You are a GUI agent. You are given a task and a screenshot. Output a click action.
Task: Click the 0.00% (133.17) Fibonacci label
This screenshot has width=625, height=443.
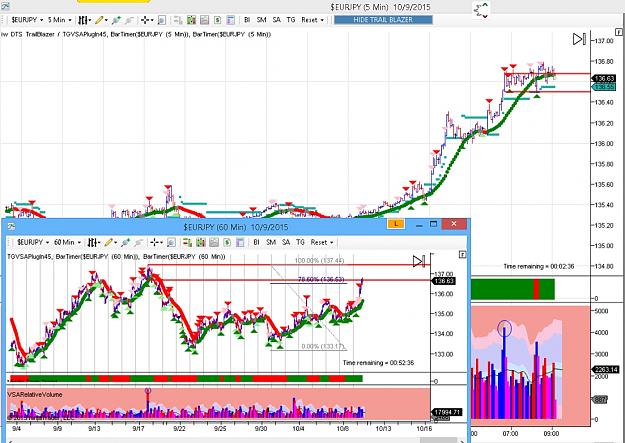pyautogui.click(x=322, y=347)
